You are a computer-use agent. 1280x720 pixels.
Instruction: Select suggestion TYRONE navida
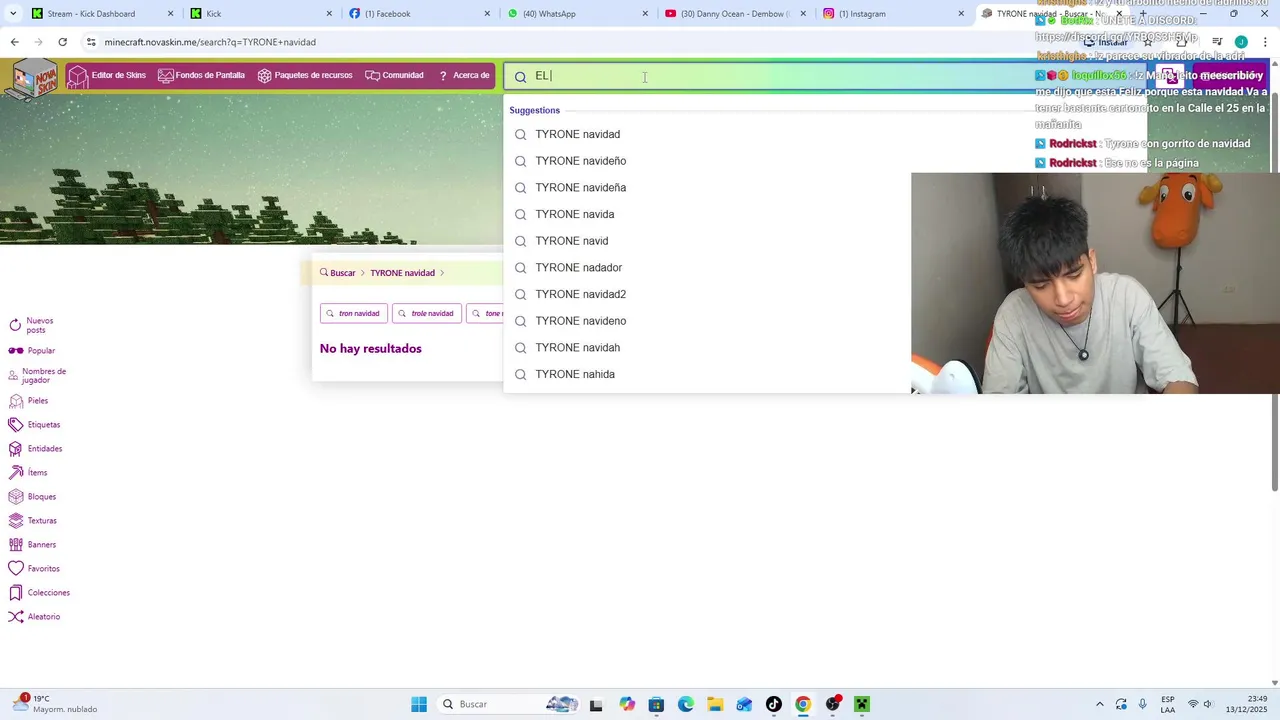(x=707, y=214)
